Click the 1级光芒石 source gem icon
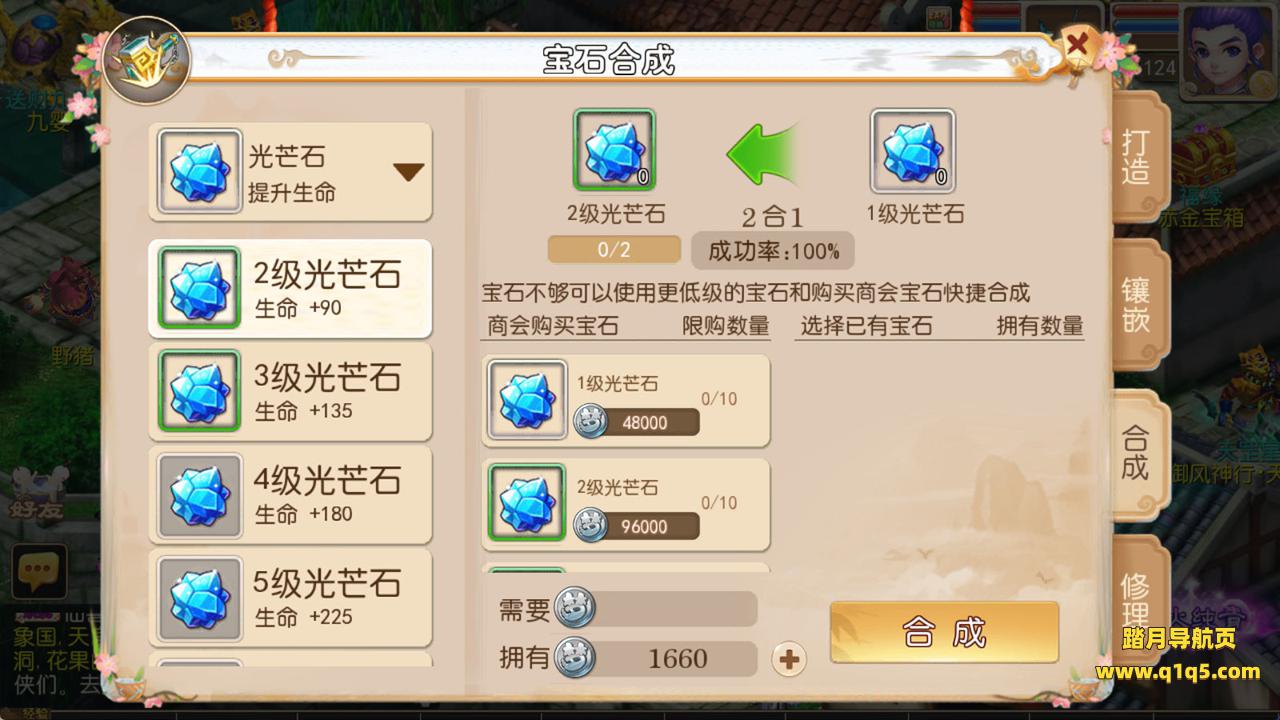Screen dimensions: 1280x720 [x=912, y=150]
